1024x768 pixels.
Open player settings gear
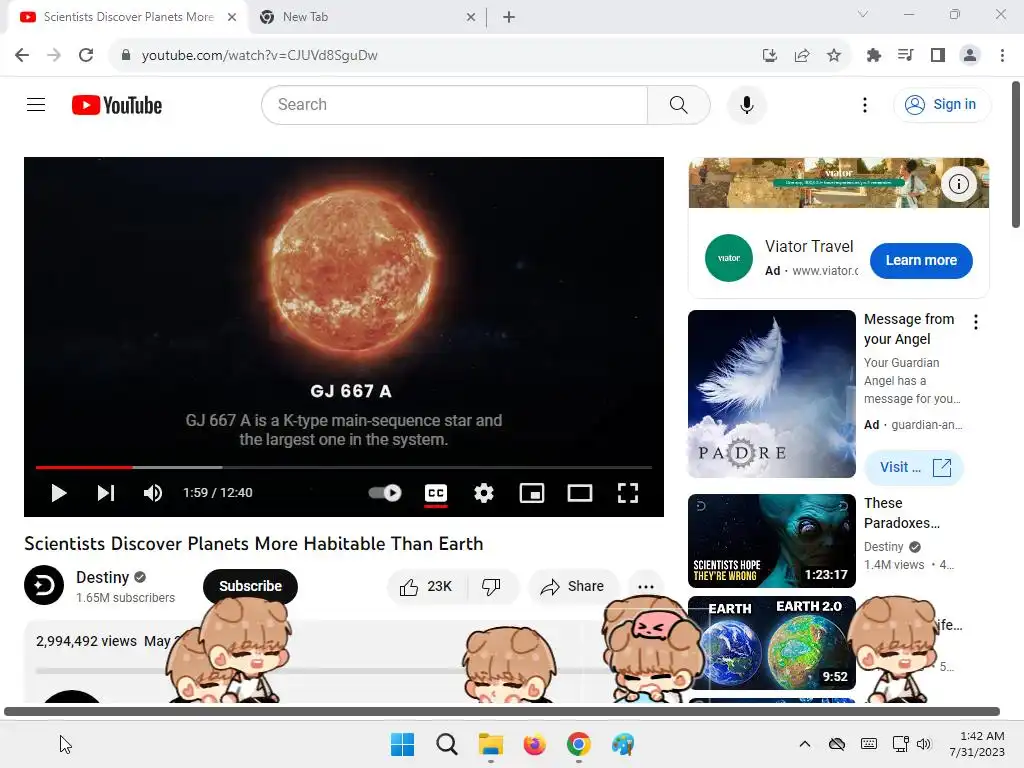point(483,493)
